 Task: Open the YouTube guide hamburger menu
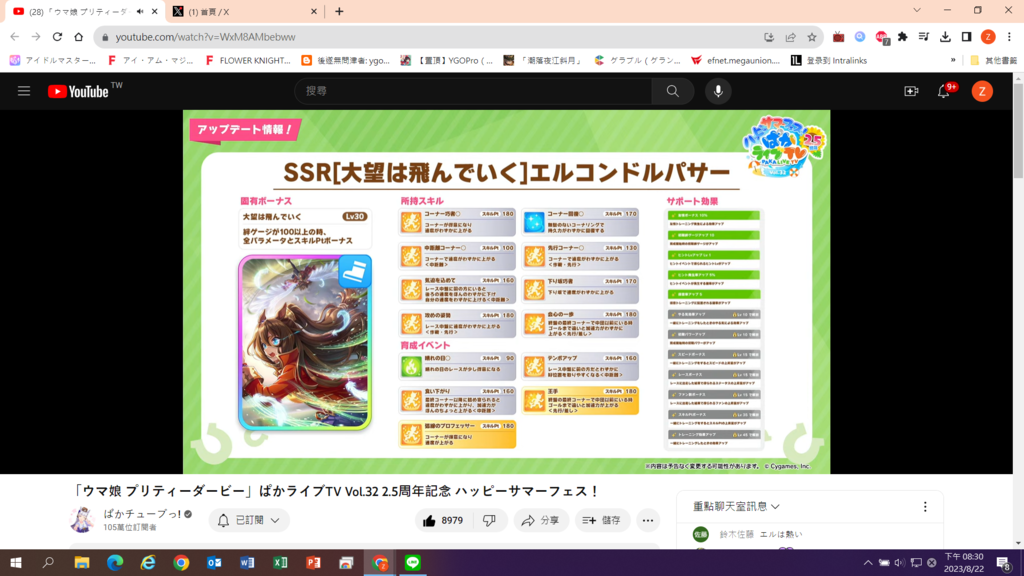point(24,91)
